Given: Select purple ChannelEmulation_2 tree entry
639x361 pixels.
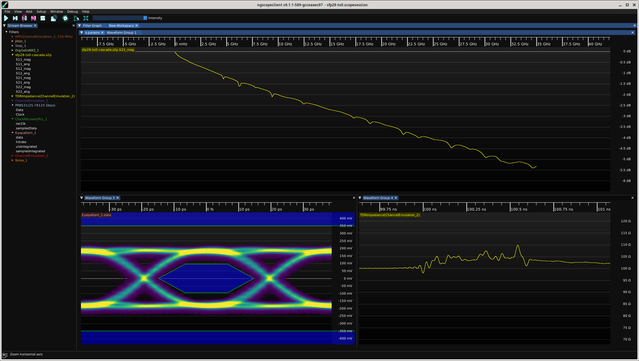Looking at the screenshot, I should (31, 101).
